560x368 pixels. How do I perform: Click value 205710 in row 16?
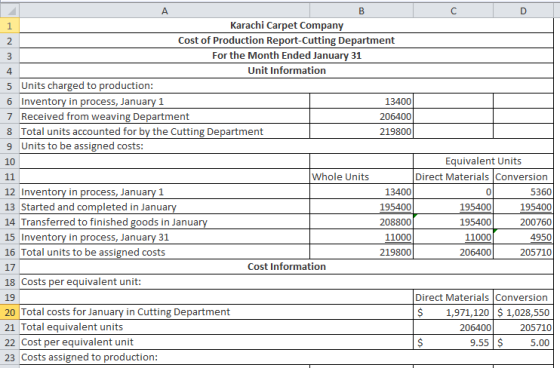(x=523, y=252)
